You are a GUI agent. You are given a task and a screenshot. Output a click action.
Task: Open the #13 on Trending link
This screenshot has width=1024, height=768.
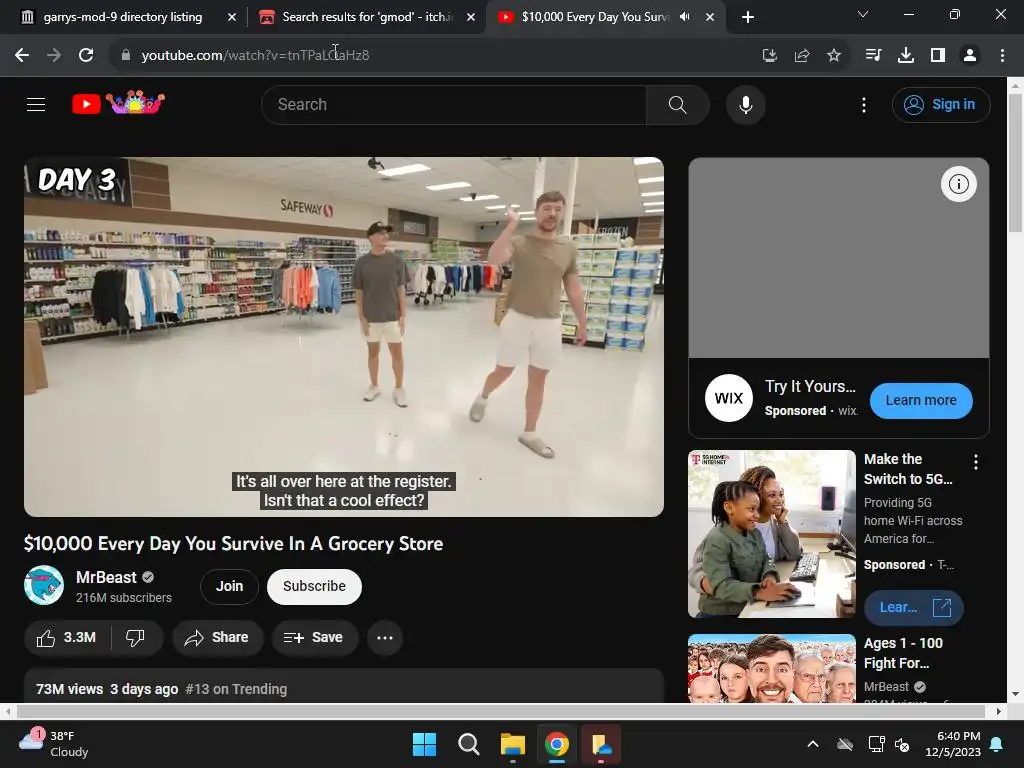pos(236,689)
